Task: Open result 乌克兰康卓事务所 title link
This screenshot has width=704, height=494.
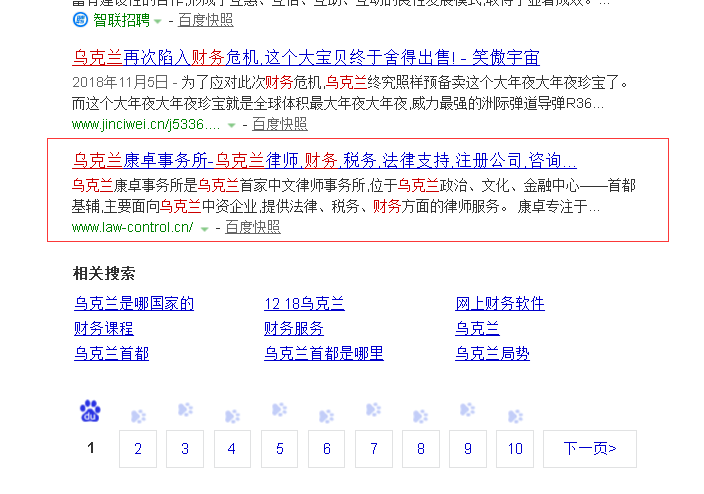Action: tap(324, 161)
